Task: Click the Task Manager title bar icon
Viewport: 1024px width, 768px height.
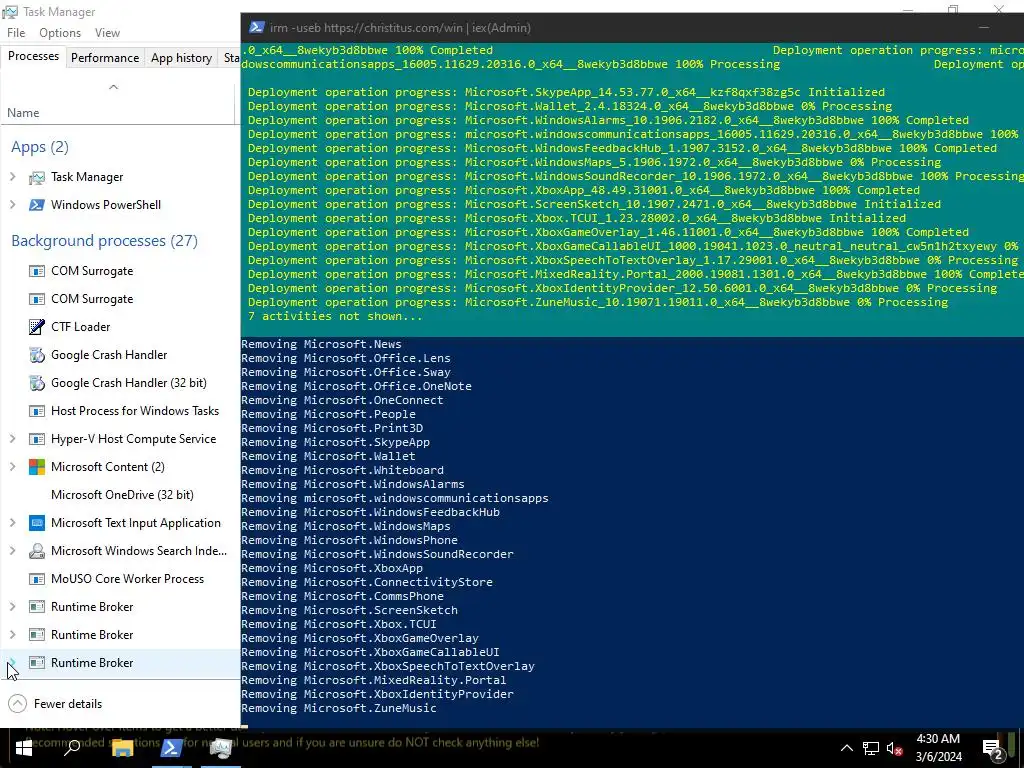Action: coord(10,12)
